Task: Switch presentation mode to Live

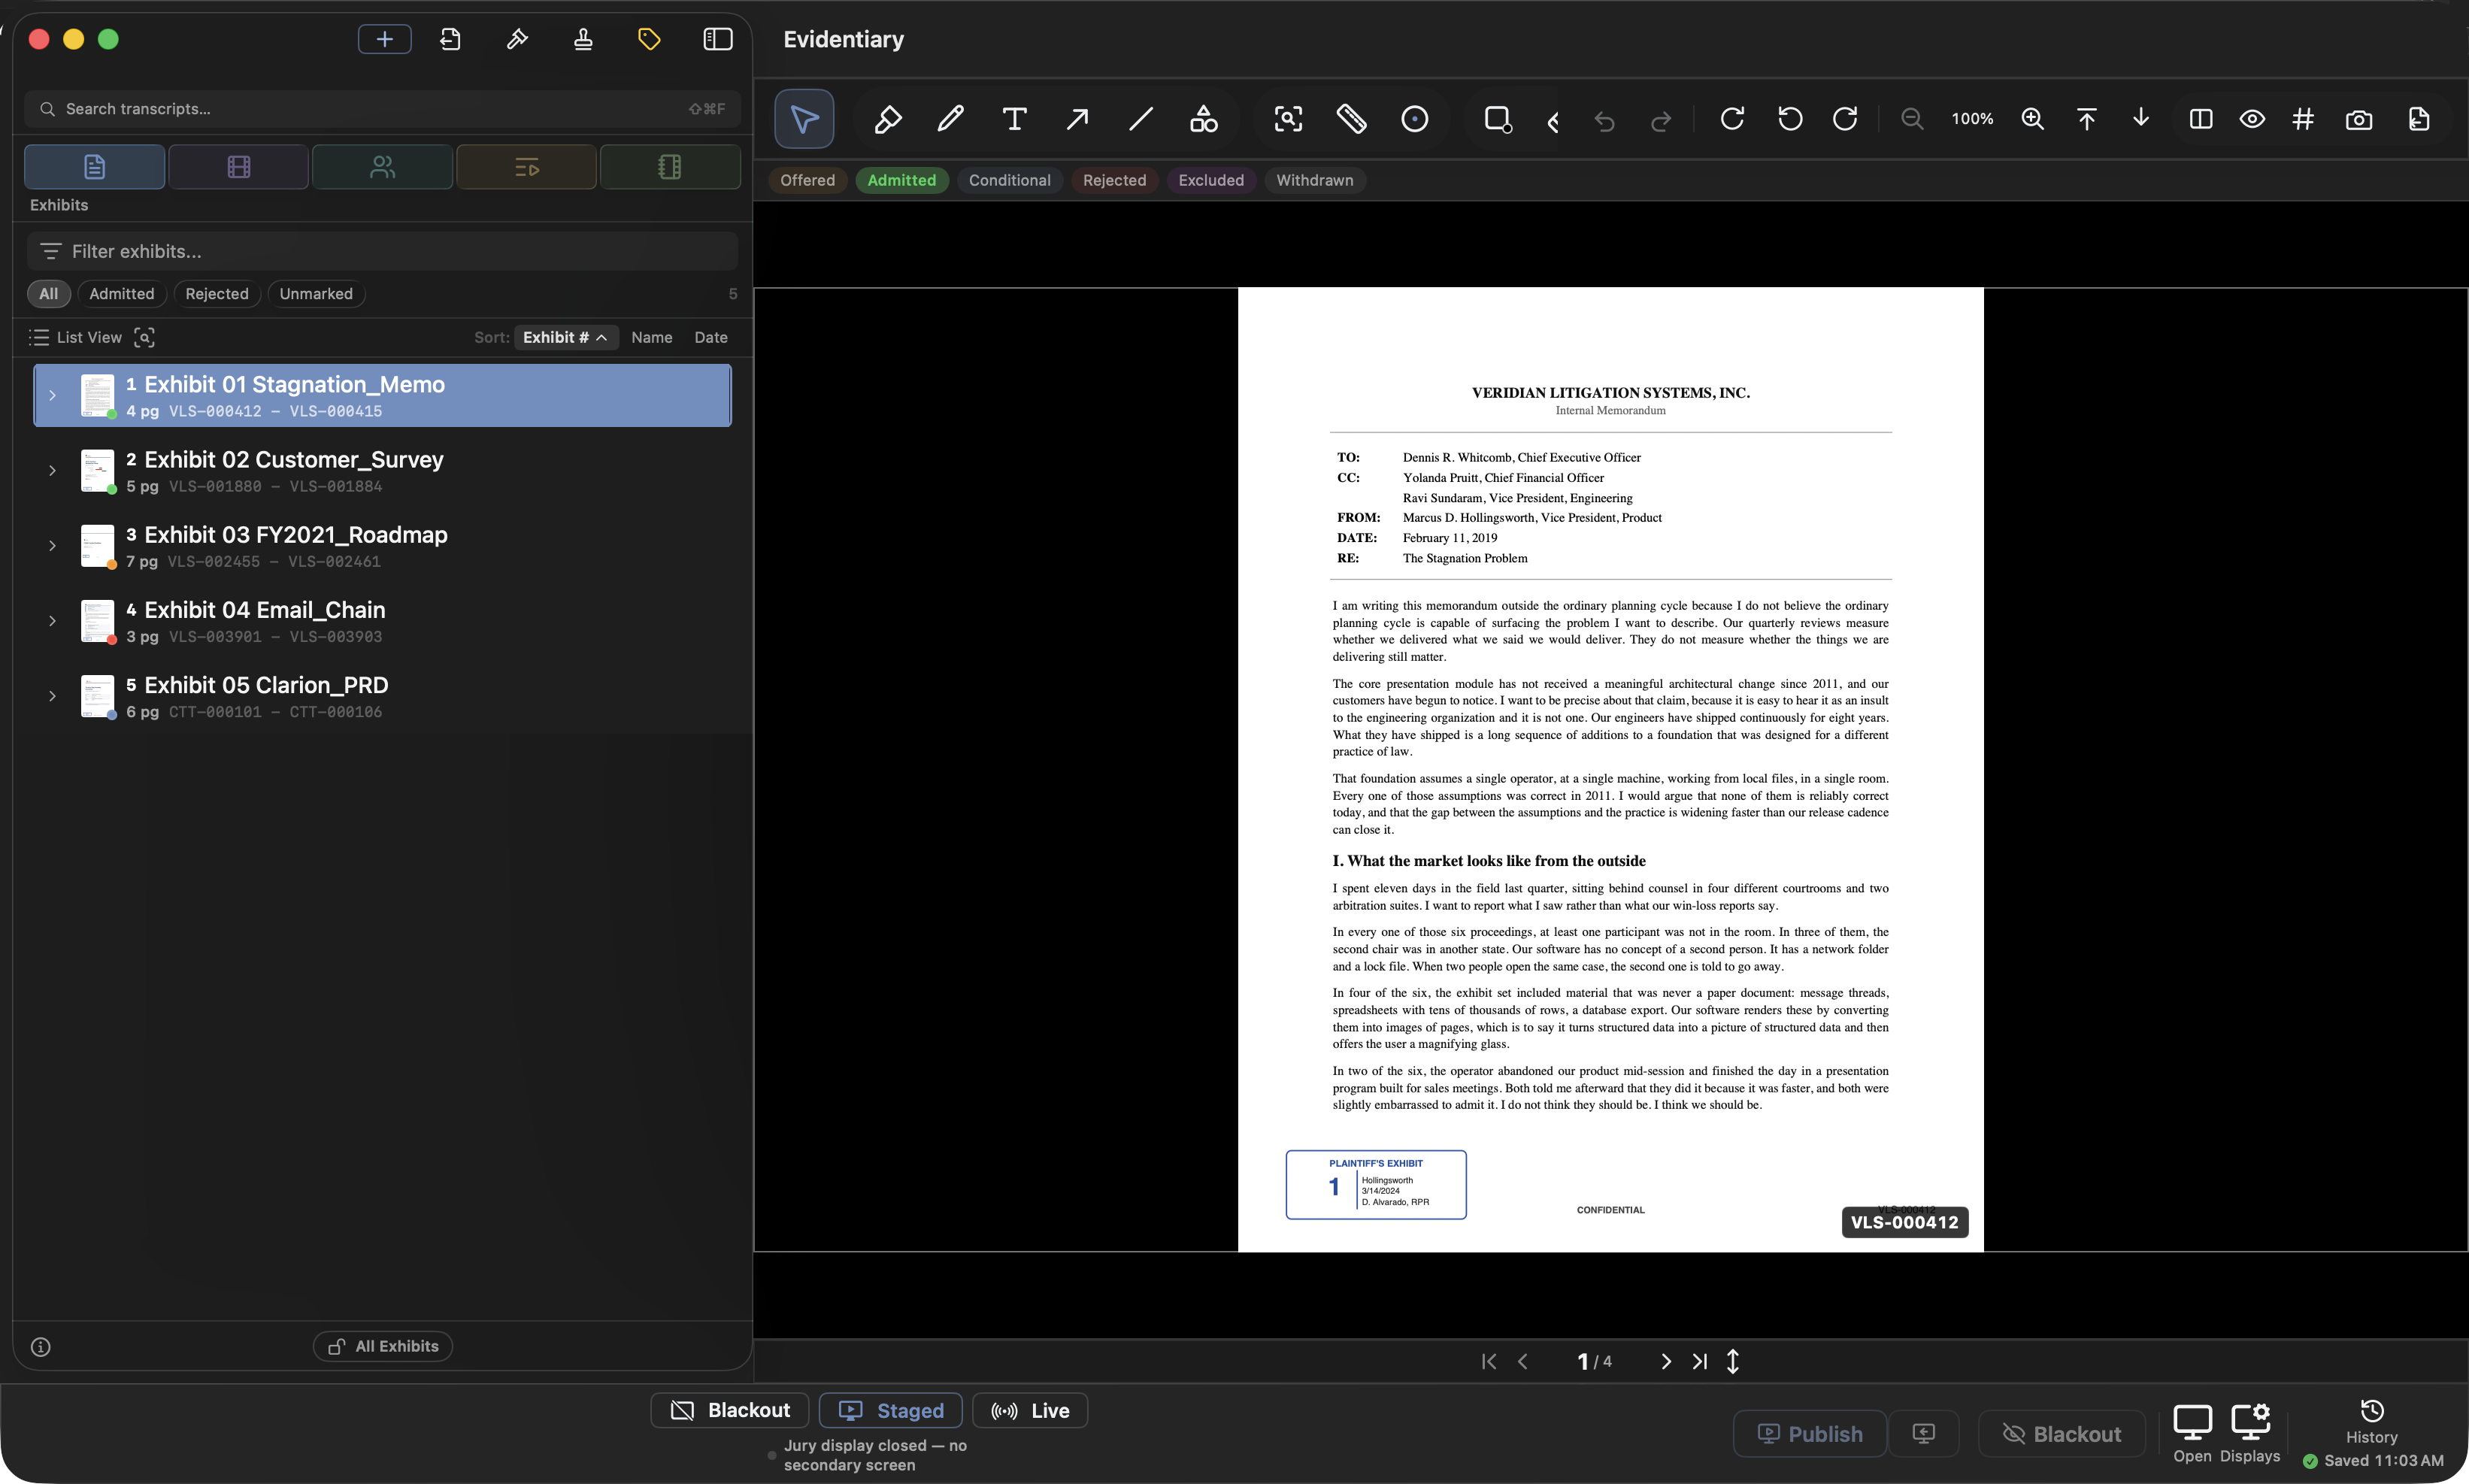Action: coord(1030,1411)
